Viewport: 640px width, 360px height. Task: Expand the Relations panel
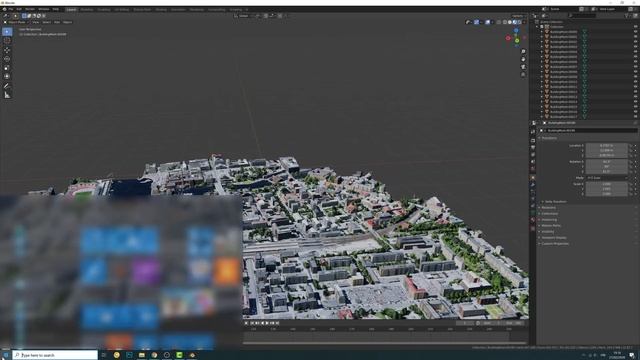pos(548,207)
